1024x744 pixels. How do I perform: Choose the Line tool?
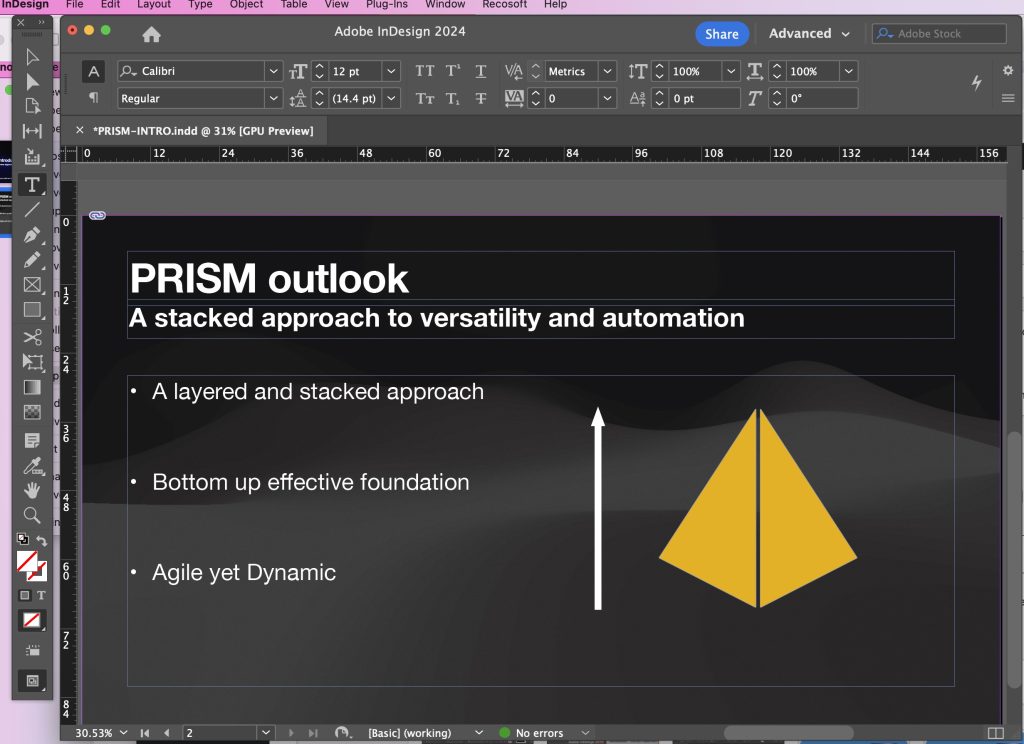click(x=32, y=209)
